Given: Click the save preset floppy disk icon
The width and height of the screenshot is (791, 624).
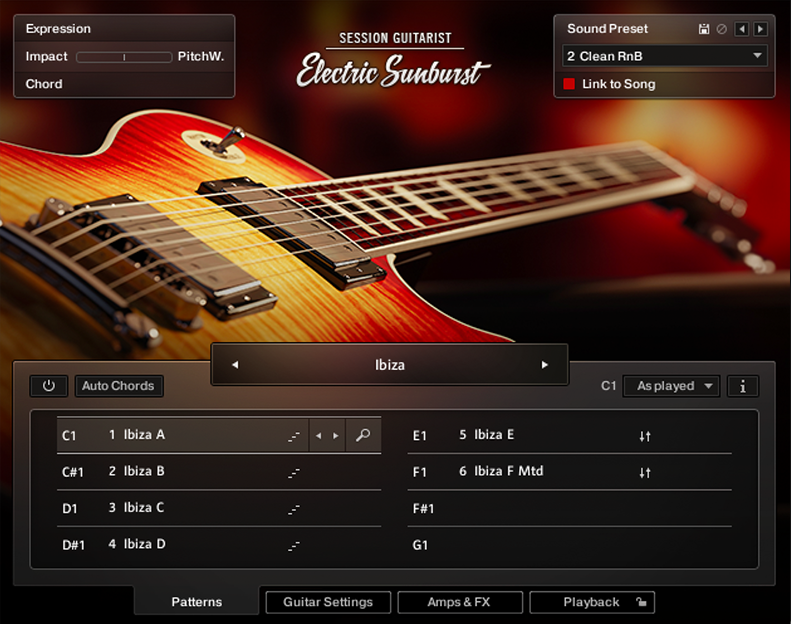Looking at the screenshot, I should point(704,29).
